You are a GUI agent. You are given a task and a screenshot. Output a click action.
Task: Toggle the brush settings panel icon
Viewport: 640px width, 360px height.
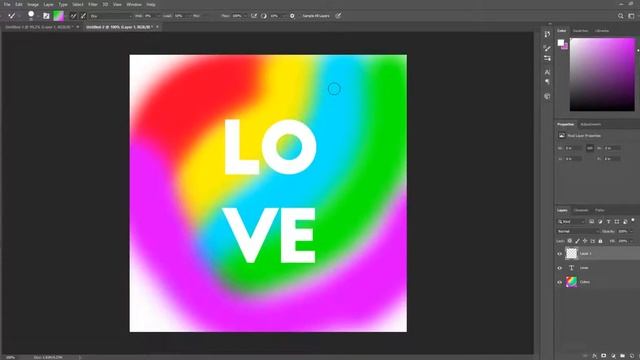[46, 16]
